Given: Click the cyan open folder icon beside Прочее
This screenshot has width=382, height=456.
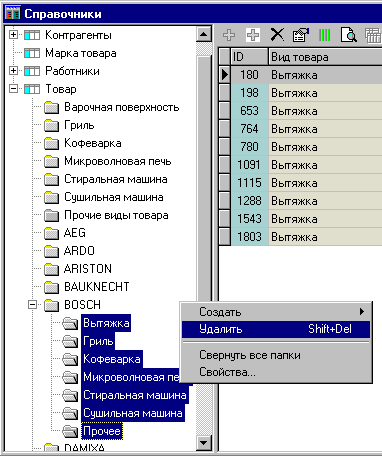Looking at the screenshot, I should point(70,431).
